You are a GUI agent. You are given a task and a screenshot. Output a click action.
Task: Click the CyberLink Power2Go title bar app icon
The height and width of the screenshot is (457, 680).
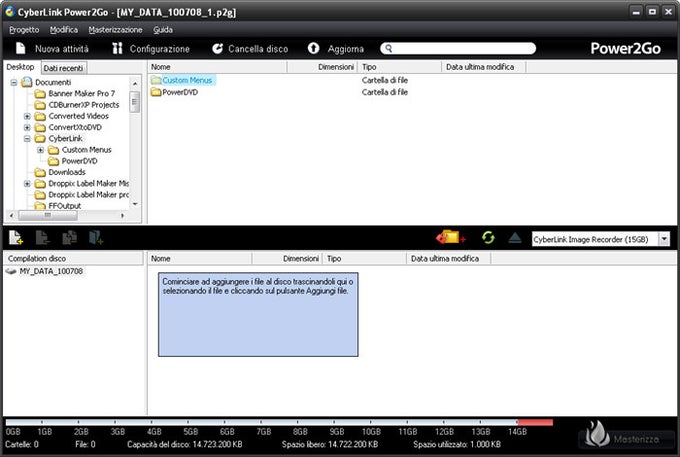(10, 12)
